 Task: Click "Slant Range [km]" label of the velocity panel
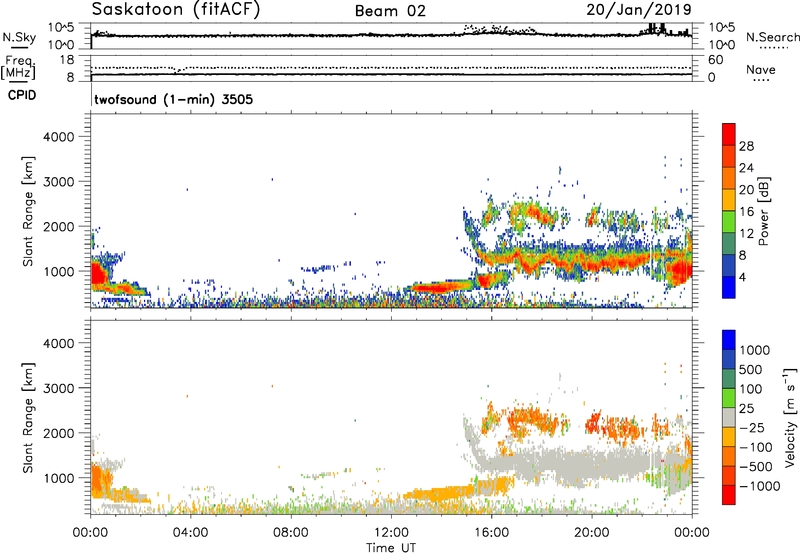point(28,418)
